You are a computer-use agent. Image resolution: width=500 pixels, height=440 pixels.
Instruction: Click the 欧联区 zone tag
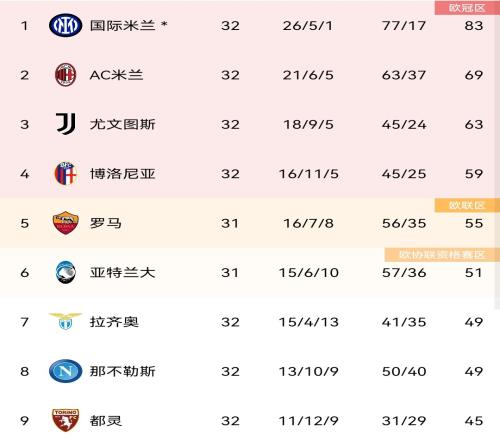pyautogui.click(x=467, y=205)
